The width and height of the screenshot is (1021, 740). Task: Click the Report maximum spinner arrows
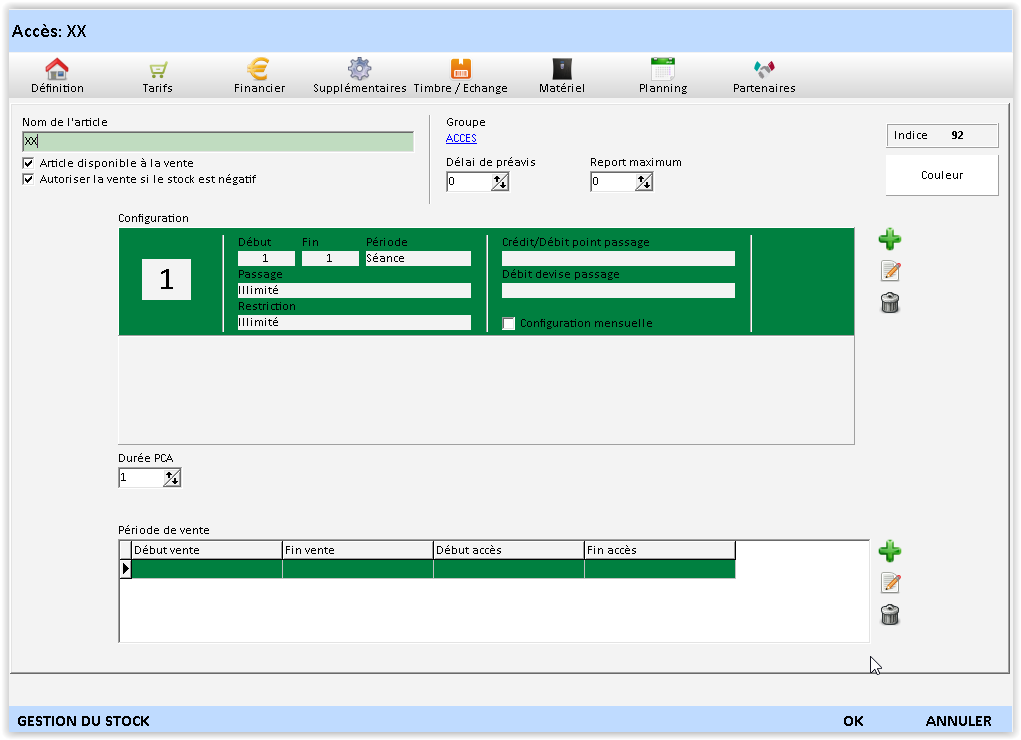click(644, 182)
